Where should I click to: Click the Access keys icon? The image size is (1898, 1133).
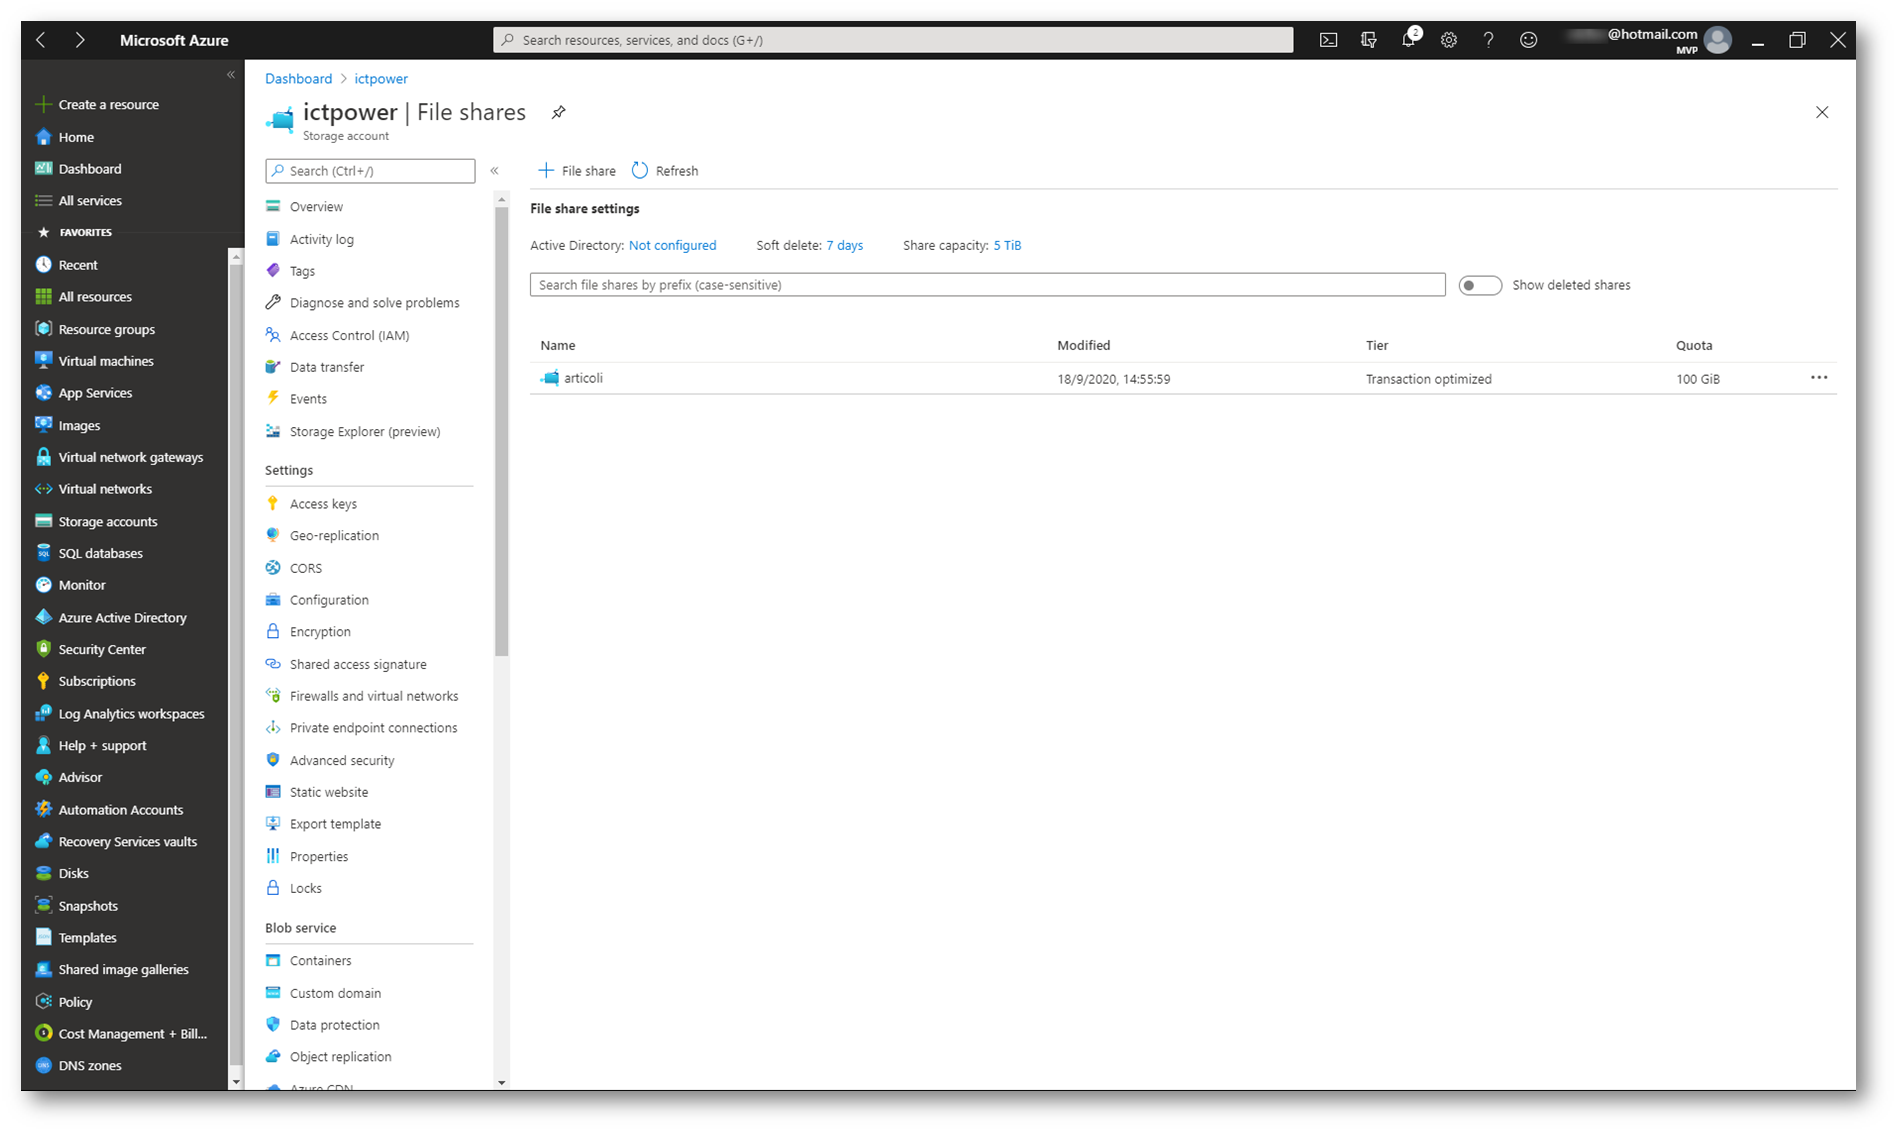tap(273, 503)
